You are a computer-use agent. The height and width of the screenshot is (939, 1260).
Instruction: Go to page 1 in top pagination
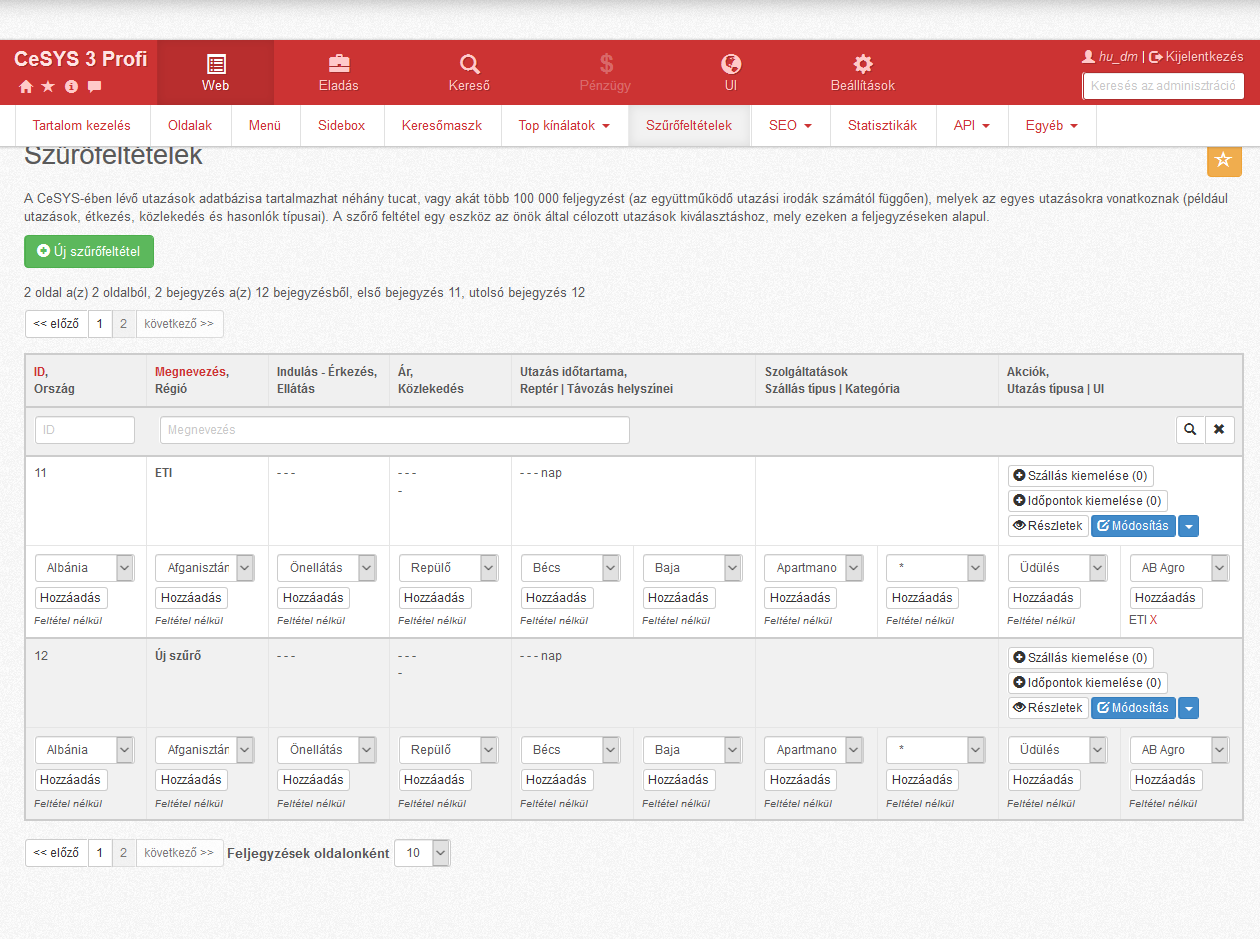coord(100,324)
